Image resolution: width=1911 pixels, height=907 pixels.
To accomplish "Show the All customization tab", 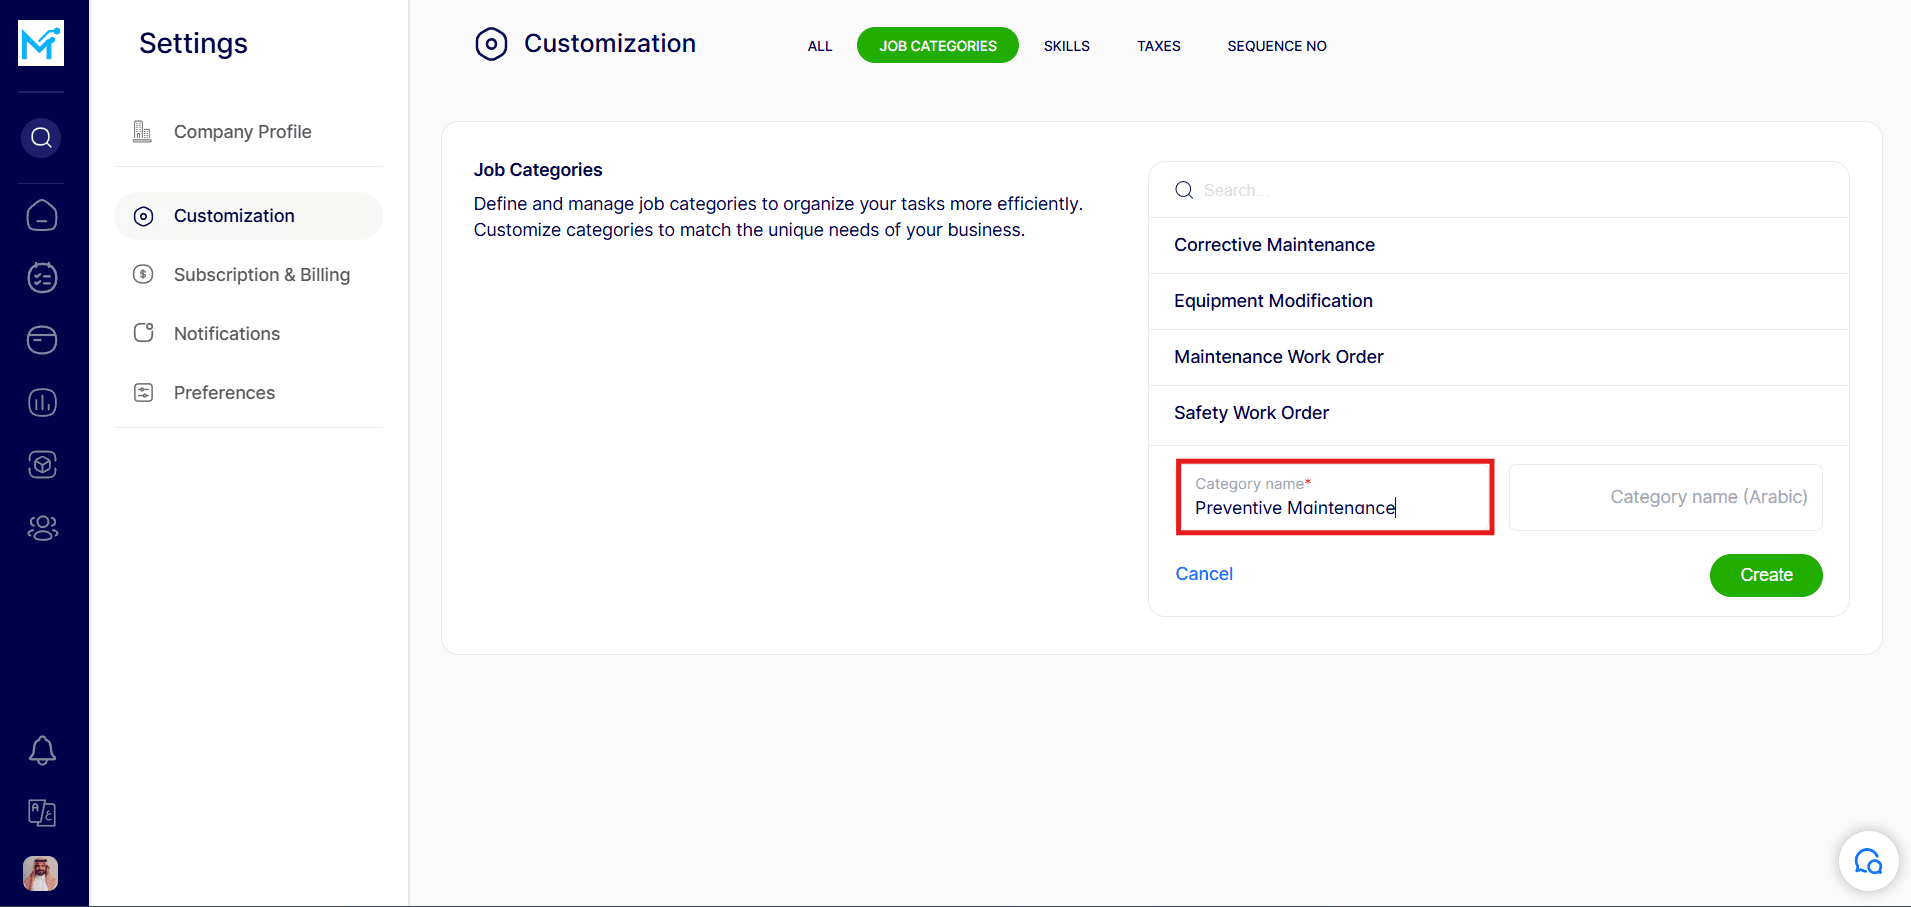I will pos(819,46).
